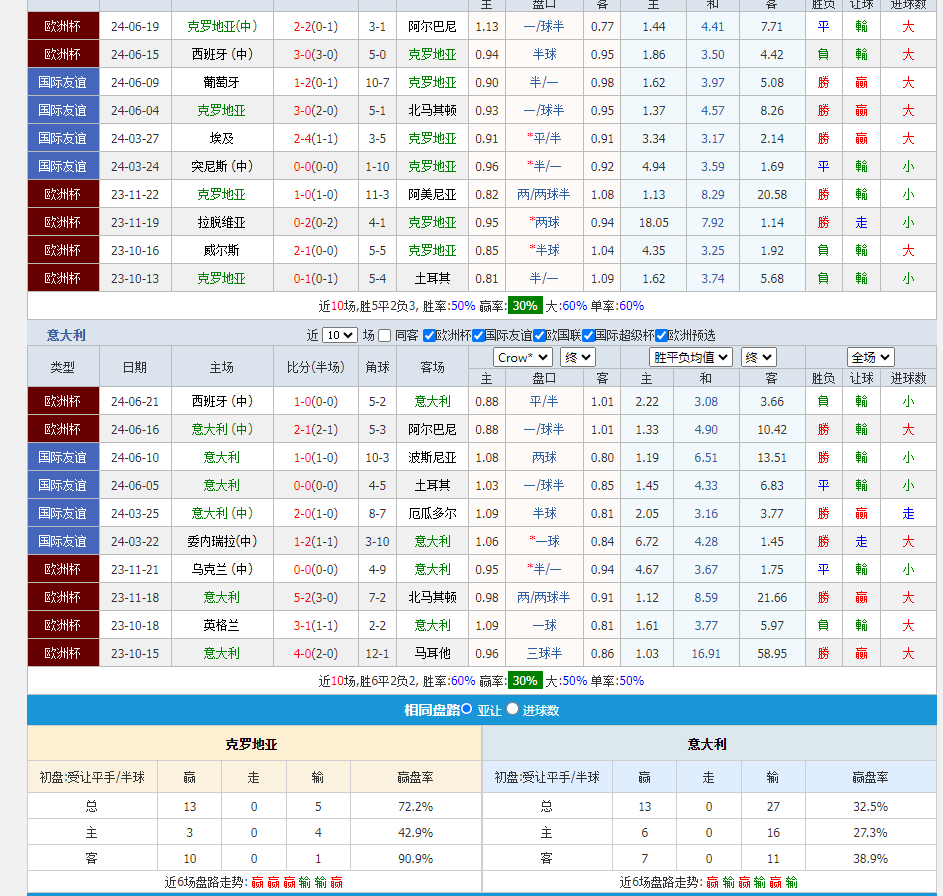The width and height of the screenshot is (943, 896).
Task: Toggle the 同客 checkbox
Action: point(385,336)
